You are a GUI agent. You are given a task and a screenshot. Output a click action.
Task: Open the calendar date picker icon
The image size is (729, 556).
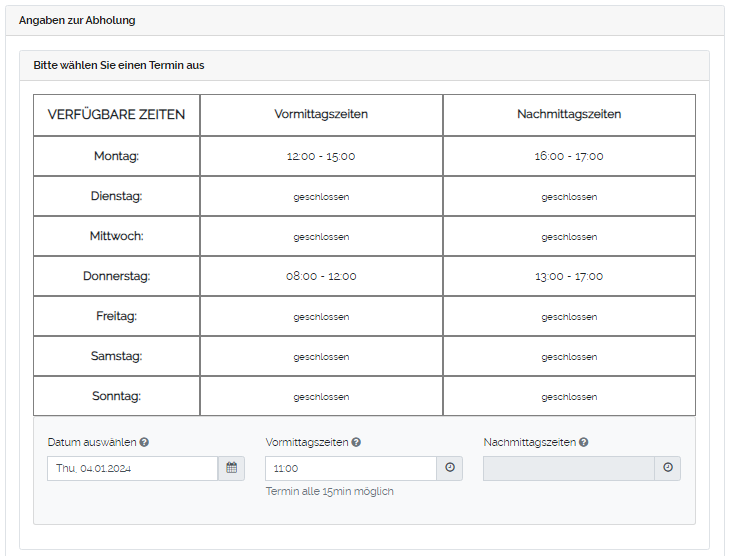tap(231, 468)
